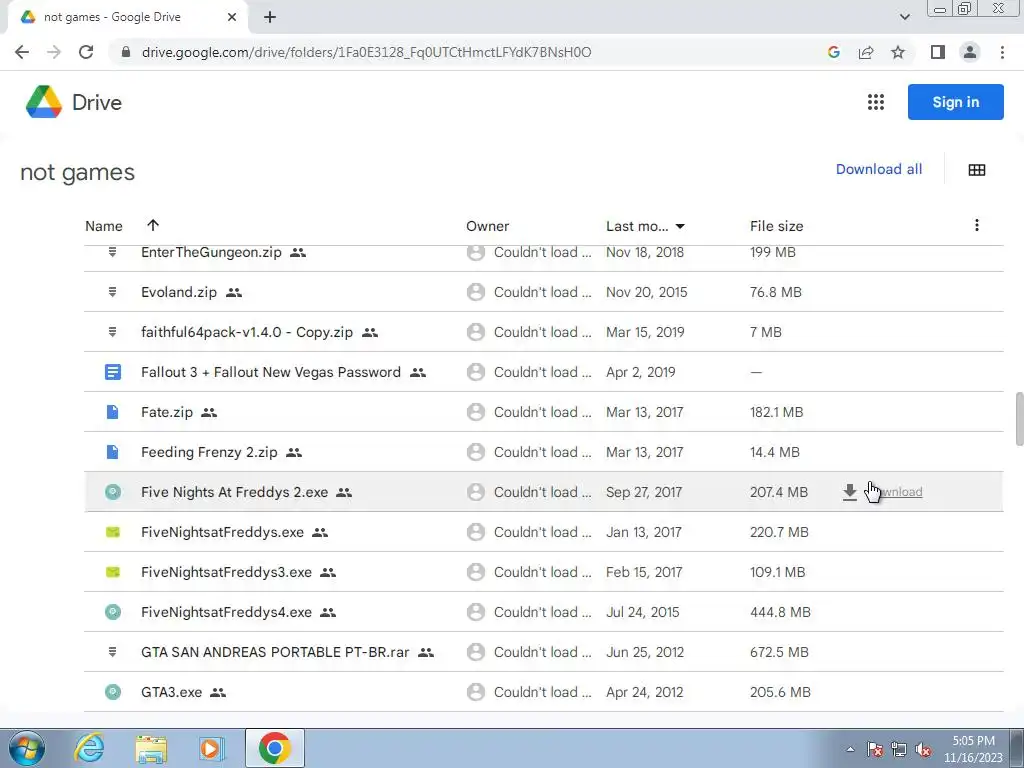This screenshot has height=768, width=1024.
Task: Click the 444.8 MB file size value
Action: [x=780, y=613]
